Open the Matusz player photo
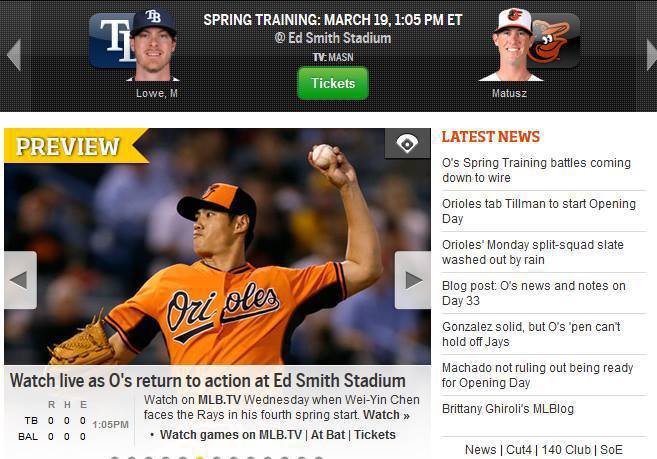Viewport: 657px width, 459px height. 512,45
